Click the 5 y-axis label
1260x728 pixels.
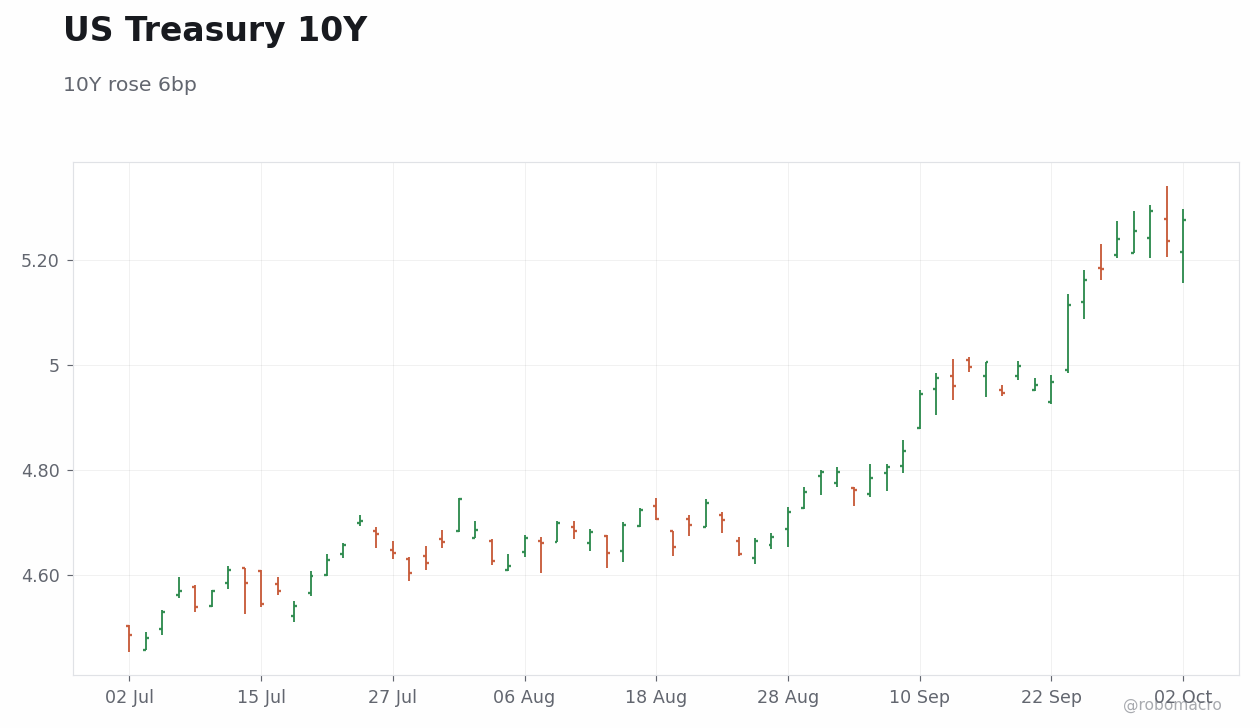coord(55,366)
